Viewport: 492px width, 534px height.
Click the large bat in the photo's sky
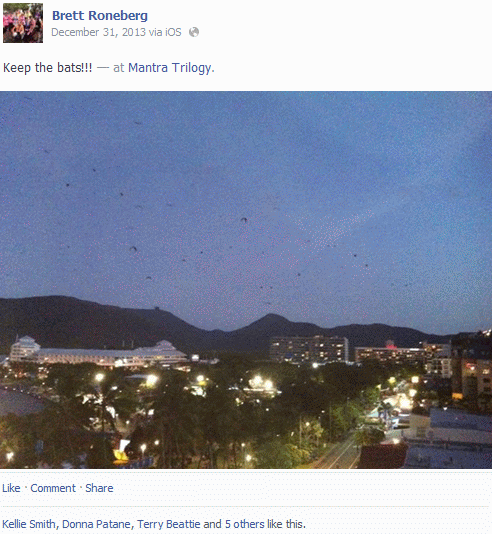pos(244,220)
